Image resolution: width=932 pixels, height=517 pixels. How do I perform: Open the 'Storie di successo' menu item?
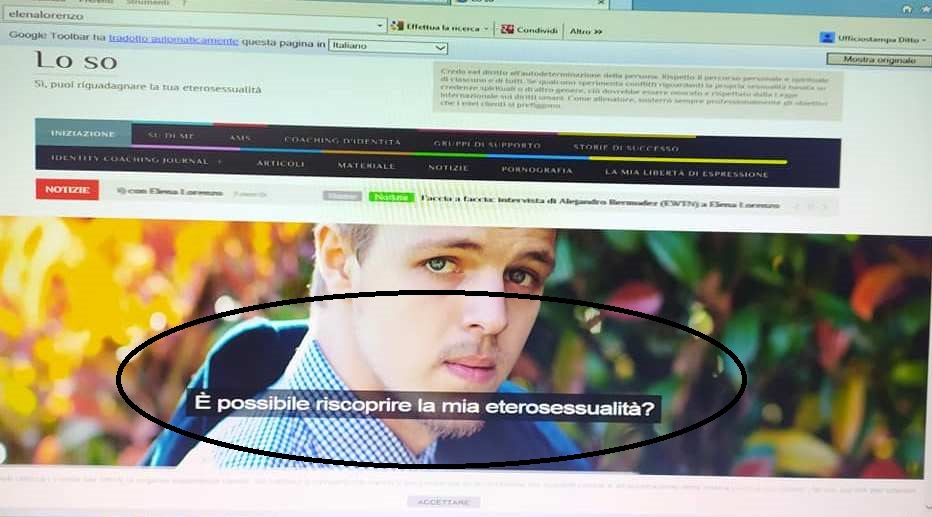(x=625, y=147)
